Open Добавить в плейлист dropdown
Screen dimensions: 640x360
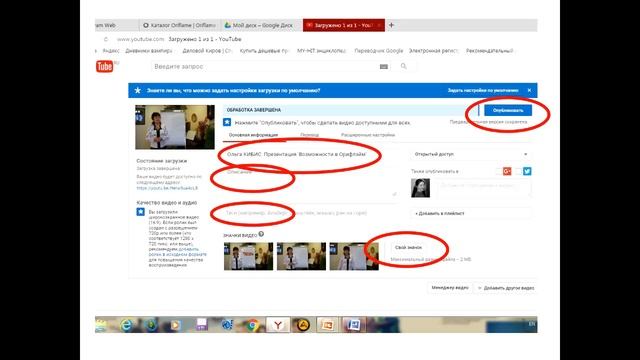pos(471,213)
